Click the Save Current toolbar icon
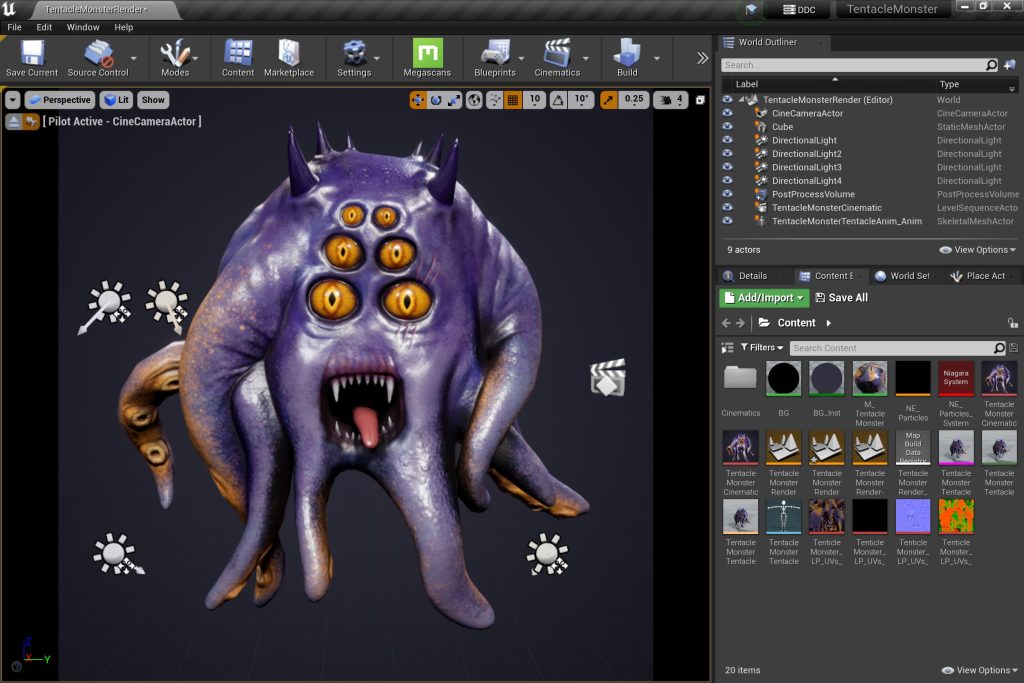 point(32,58)
